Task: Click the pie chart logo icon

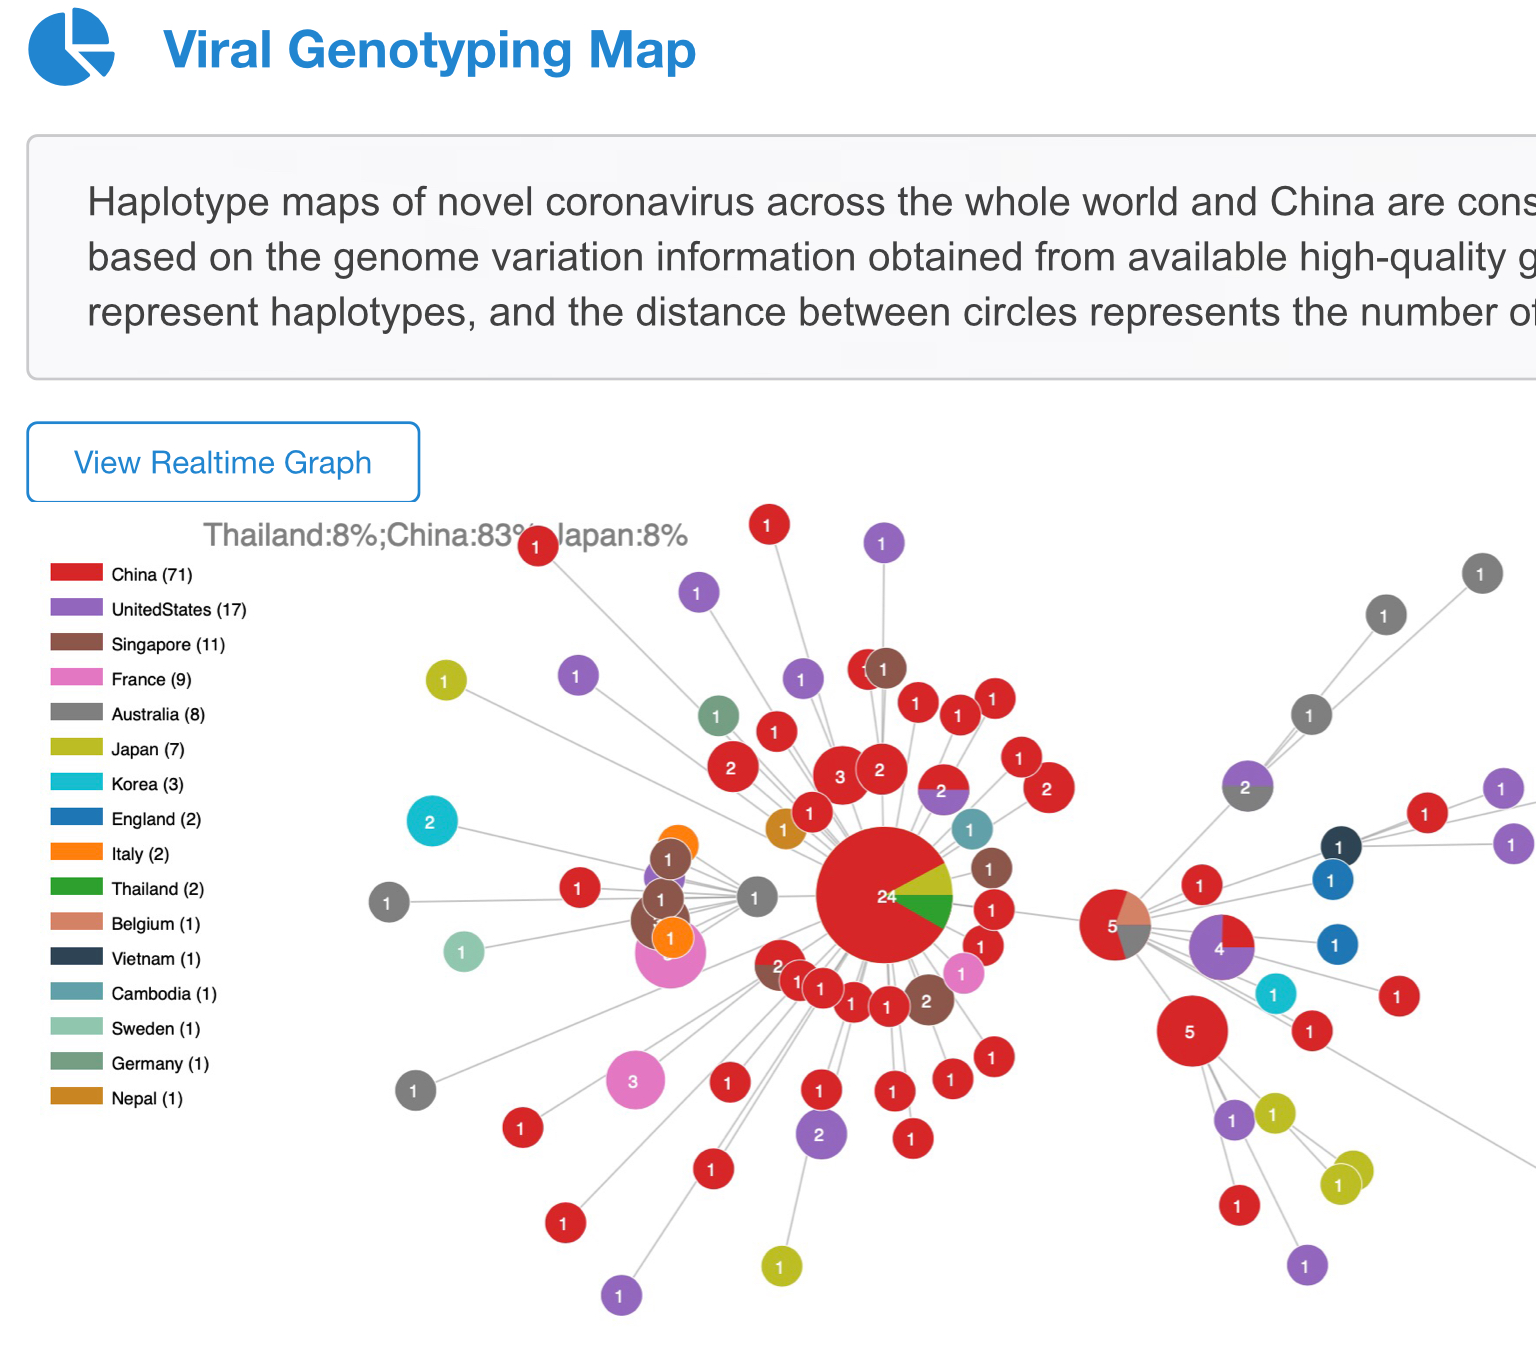Action: point(70,47)
